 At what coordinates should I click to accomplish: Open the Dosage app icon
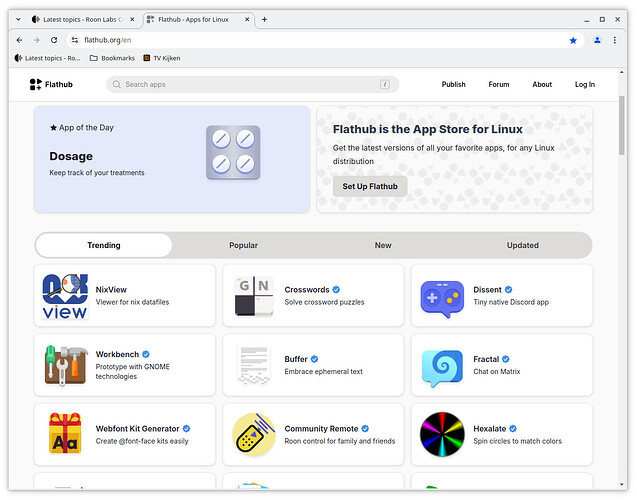[233, 153]
